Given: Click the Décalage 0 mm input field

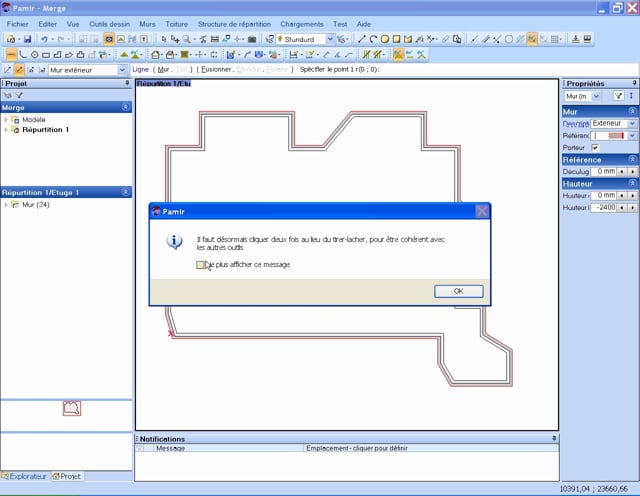Looking at the screenshot, I should point(604,171).
